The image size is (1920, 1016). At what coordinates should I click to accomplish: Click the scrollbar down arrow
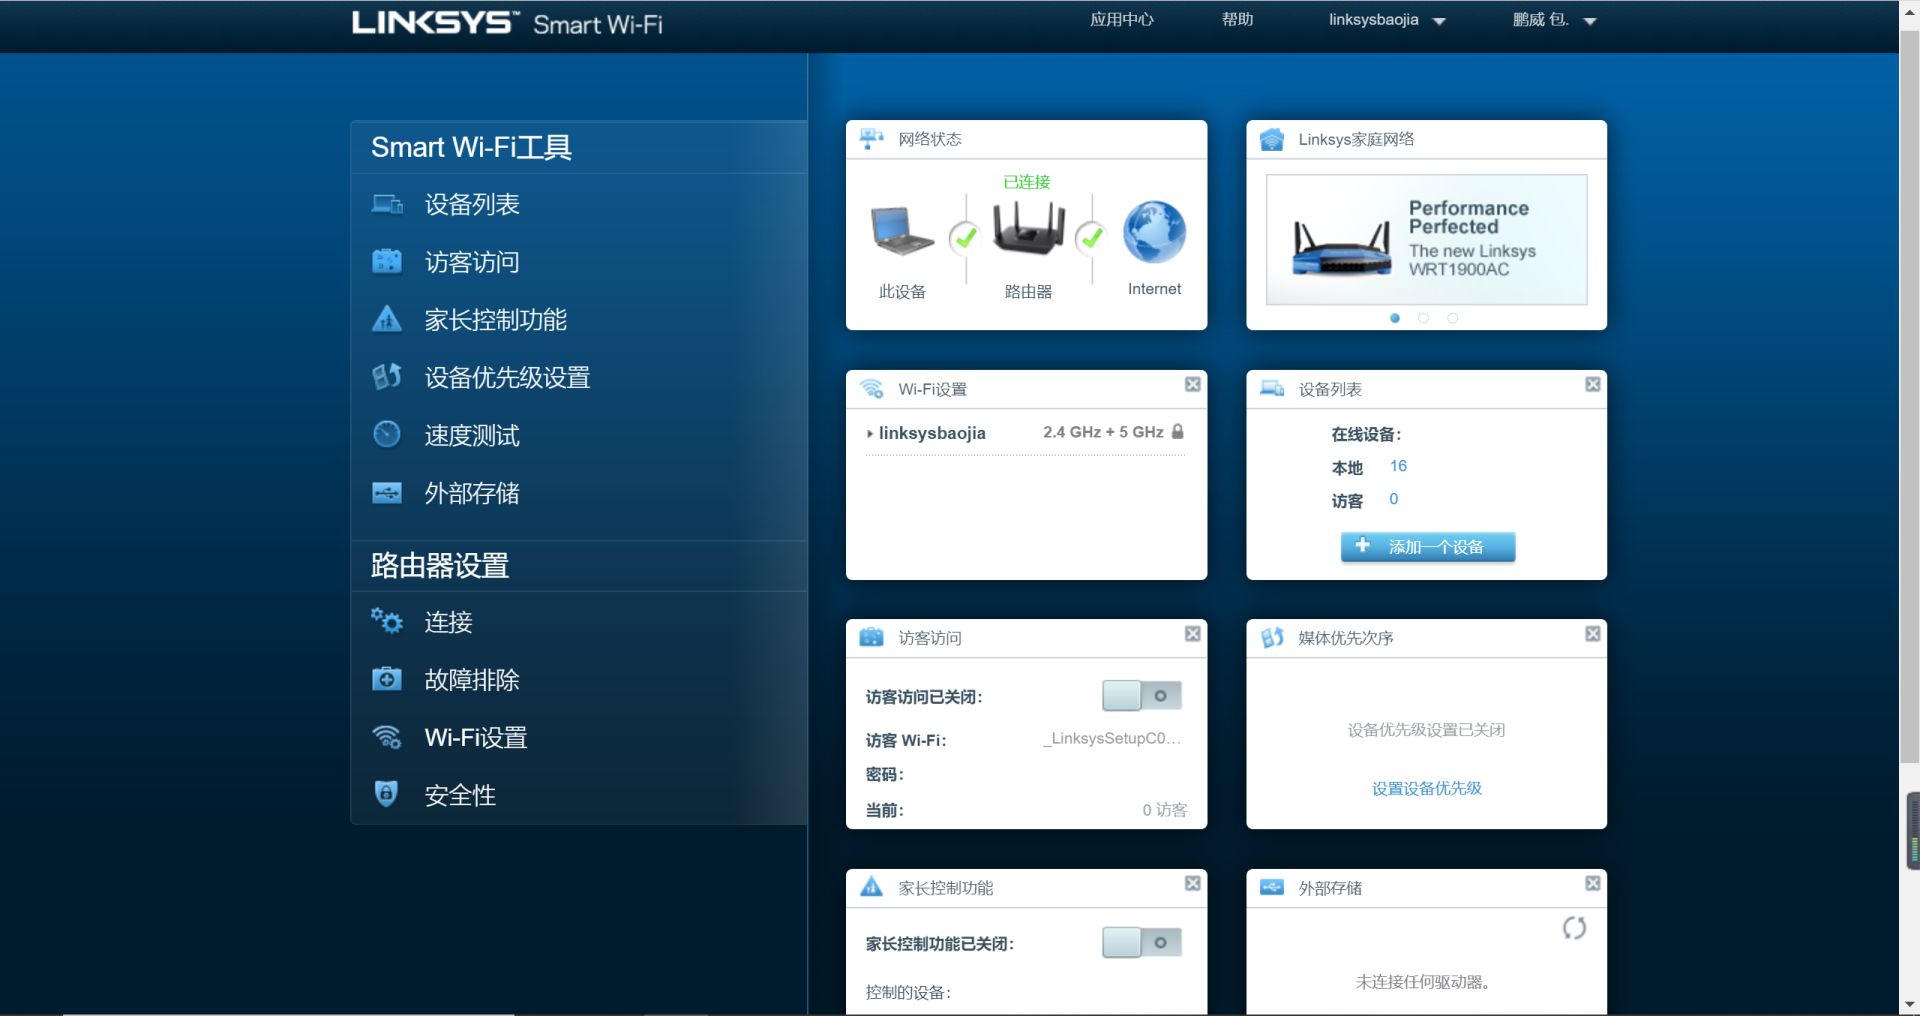pos(1909,1004)
